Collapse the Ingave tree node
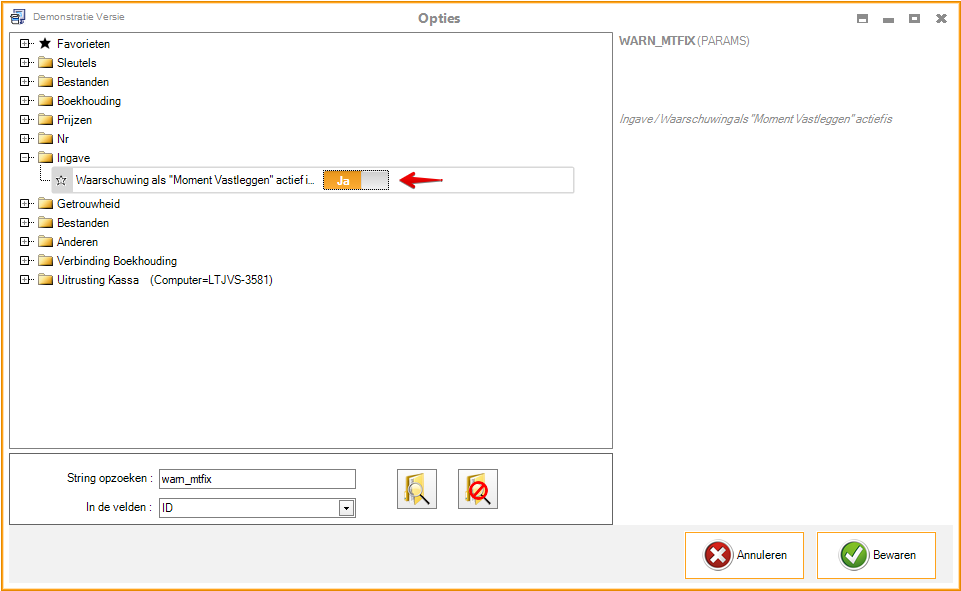 (x=25, y=158)
